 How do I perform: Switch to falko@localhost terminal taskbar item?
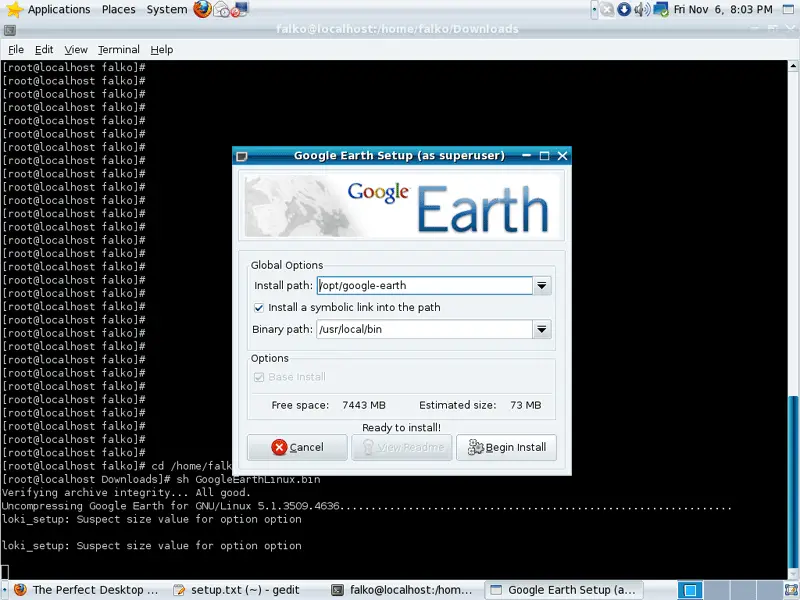pyautogui.click(x=401, y=590)
